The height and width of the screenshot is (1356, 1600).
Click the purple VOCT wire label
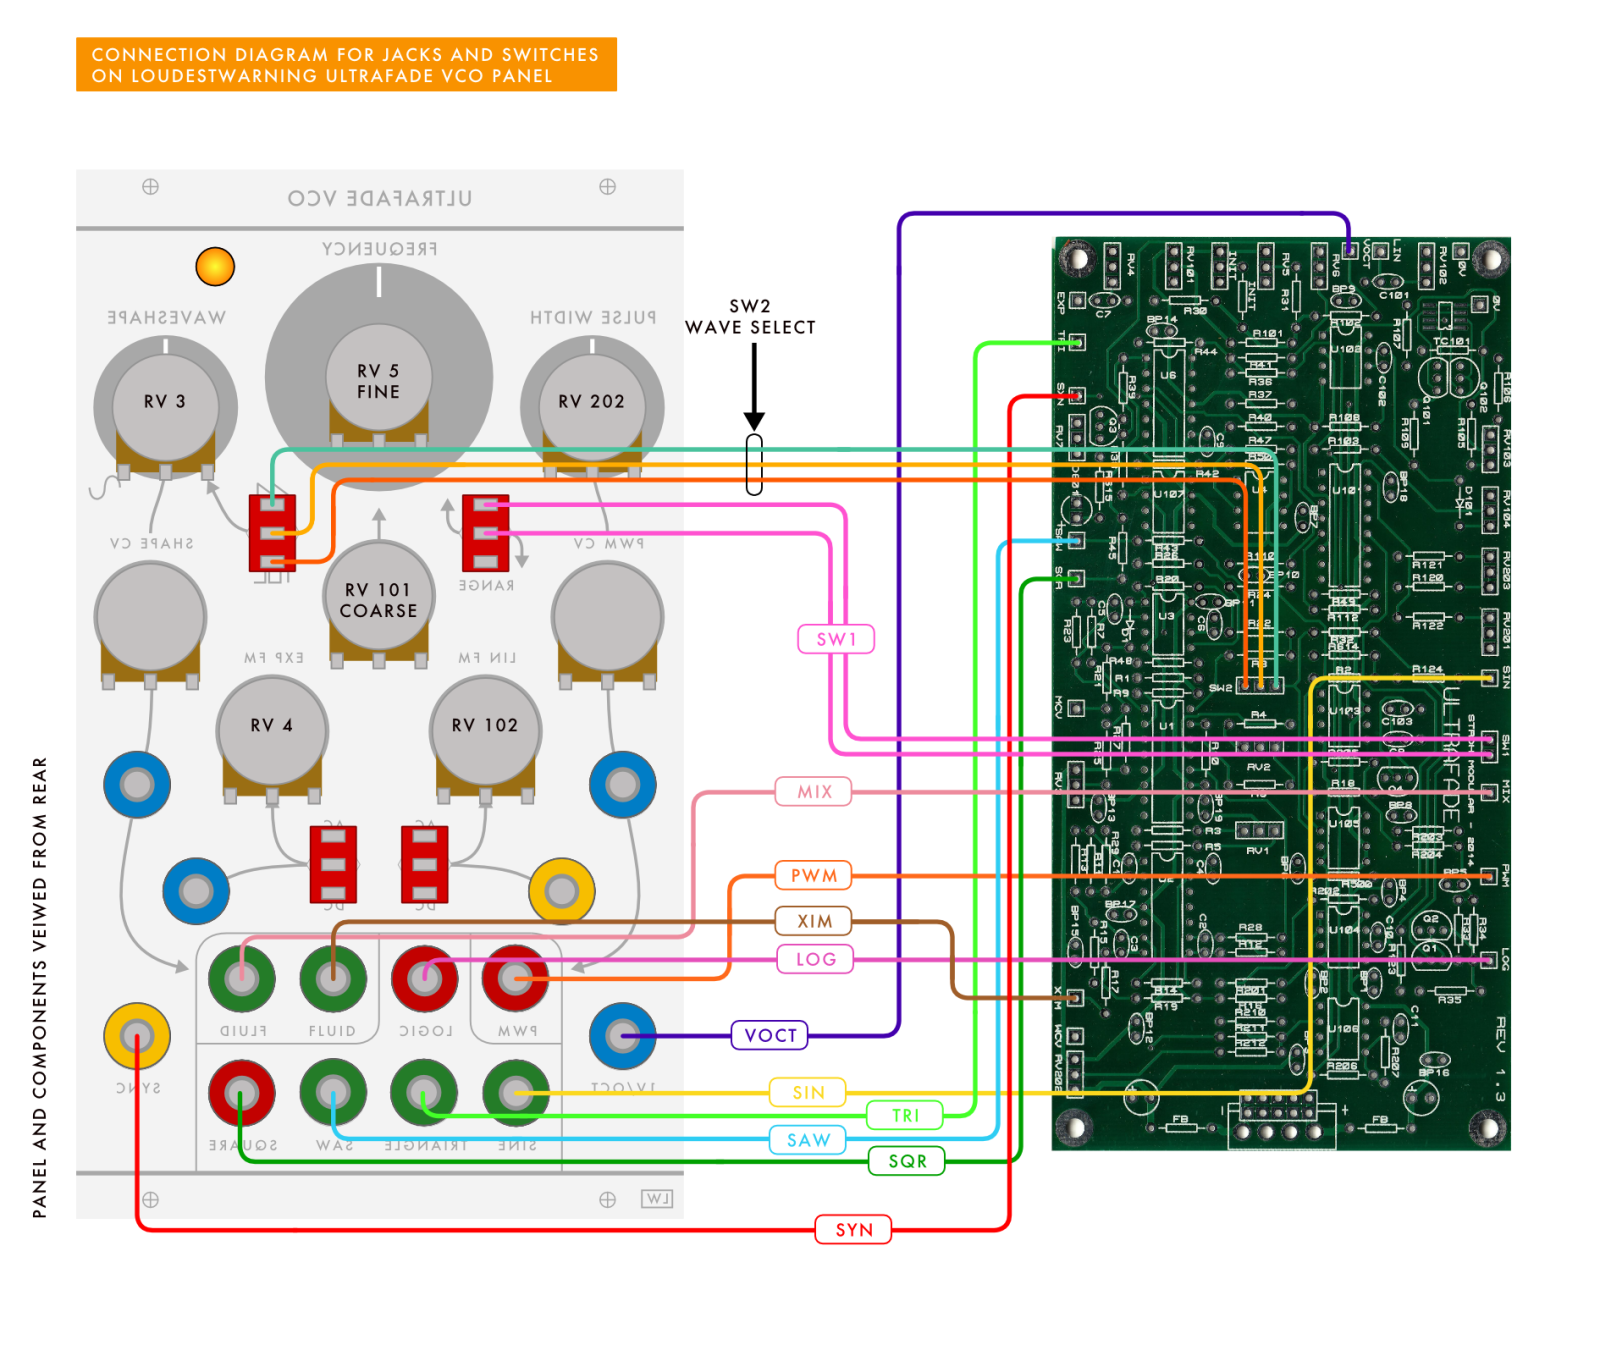770,1035
